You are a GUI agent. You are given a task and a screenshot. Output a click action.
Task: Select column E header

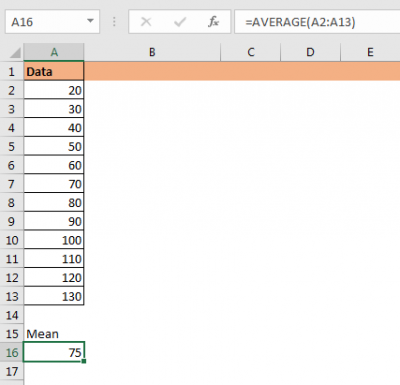tap(370, 52)
